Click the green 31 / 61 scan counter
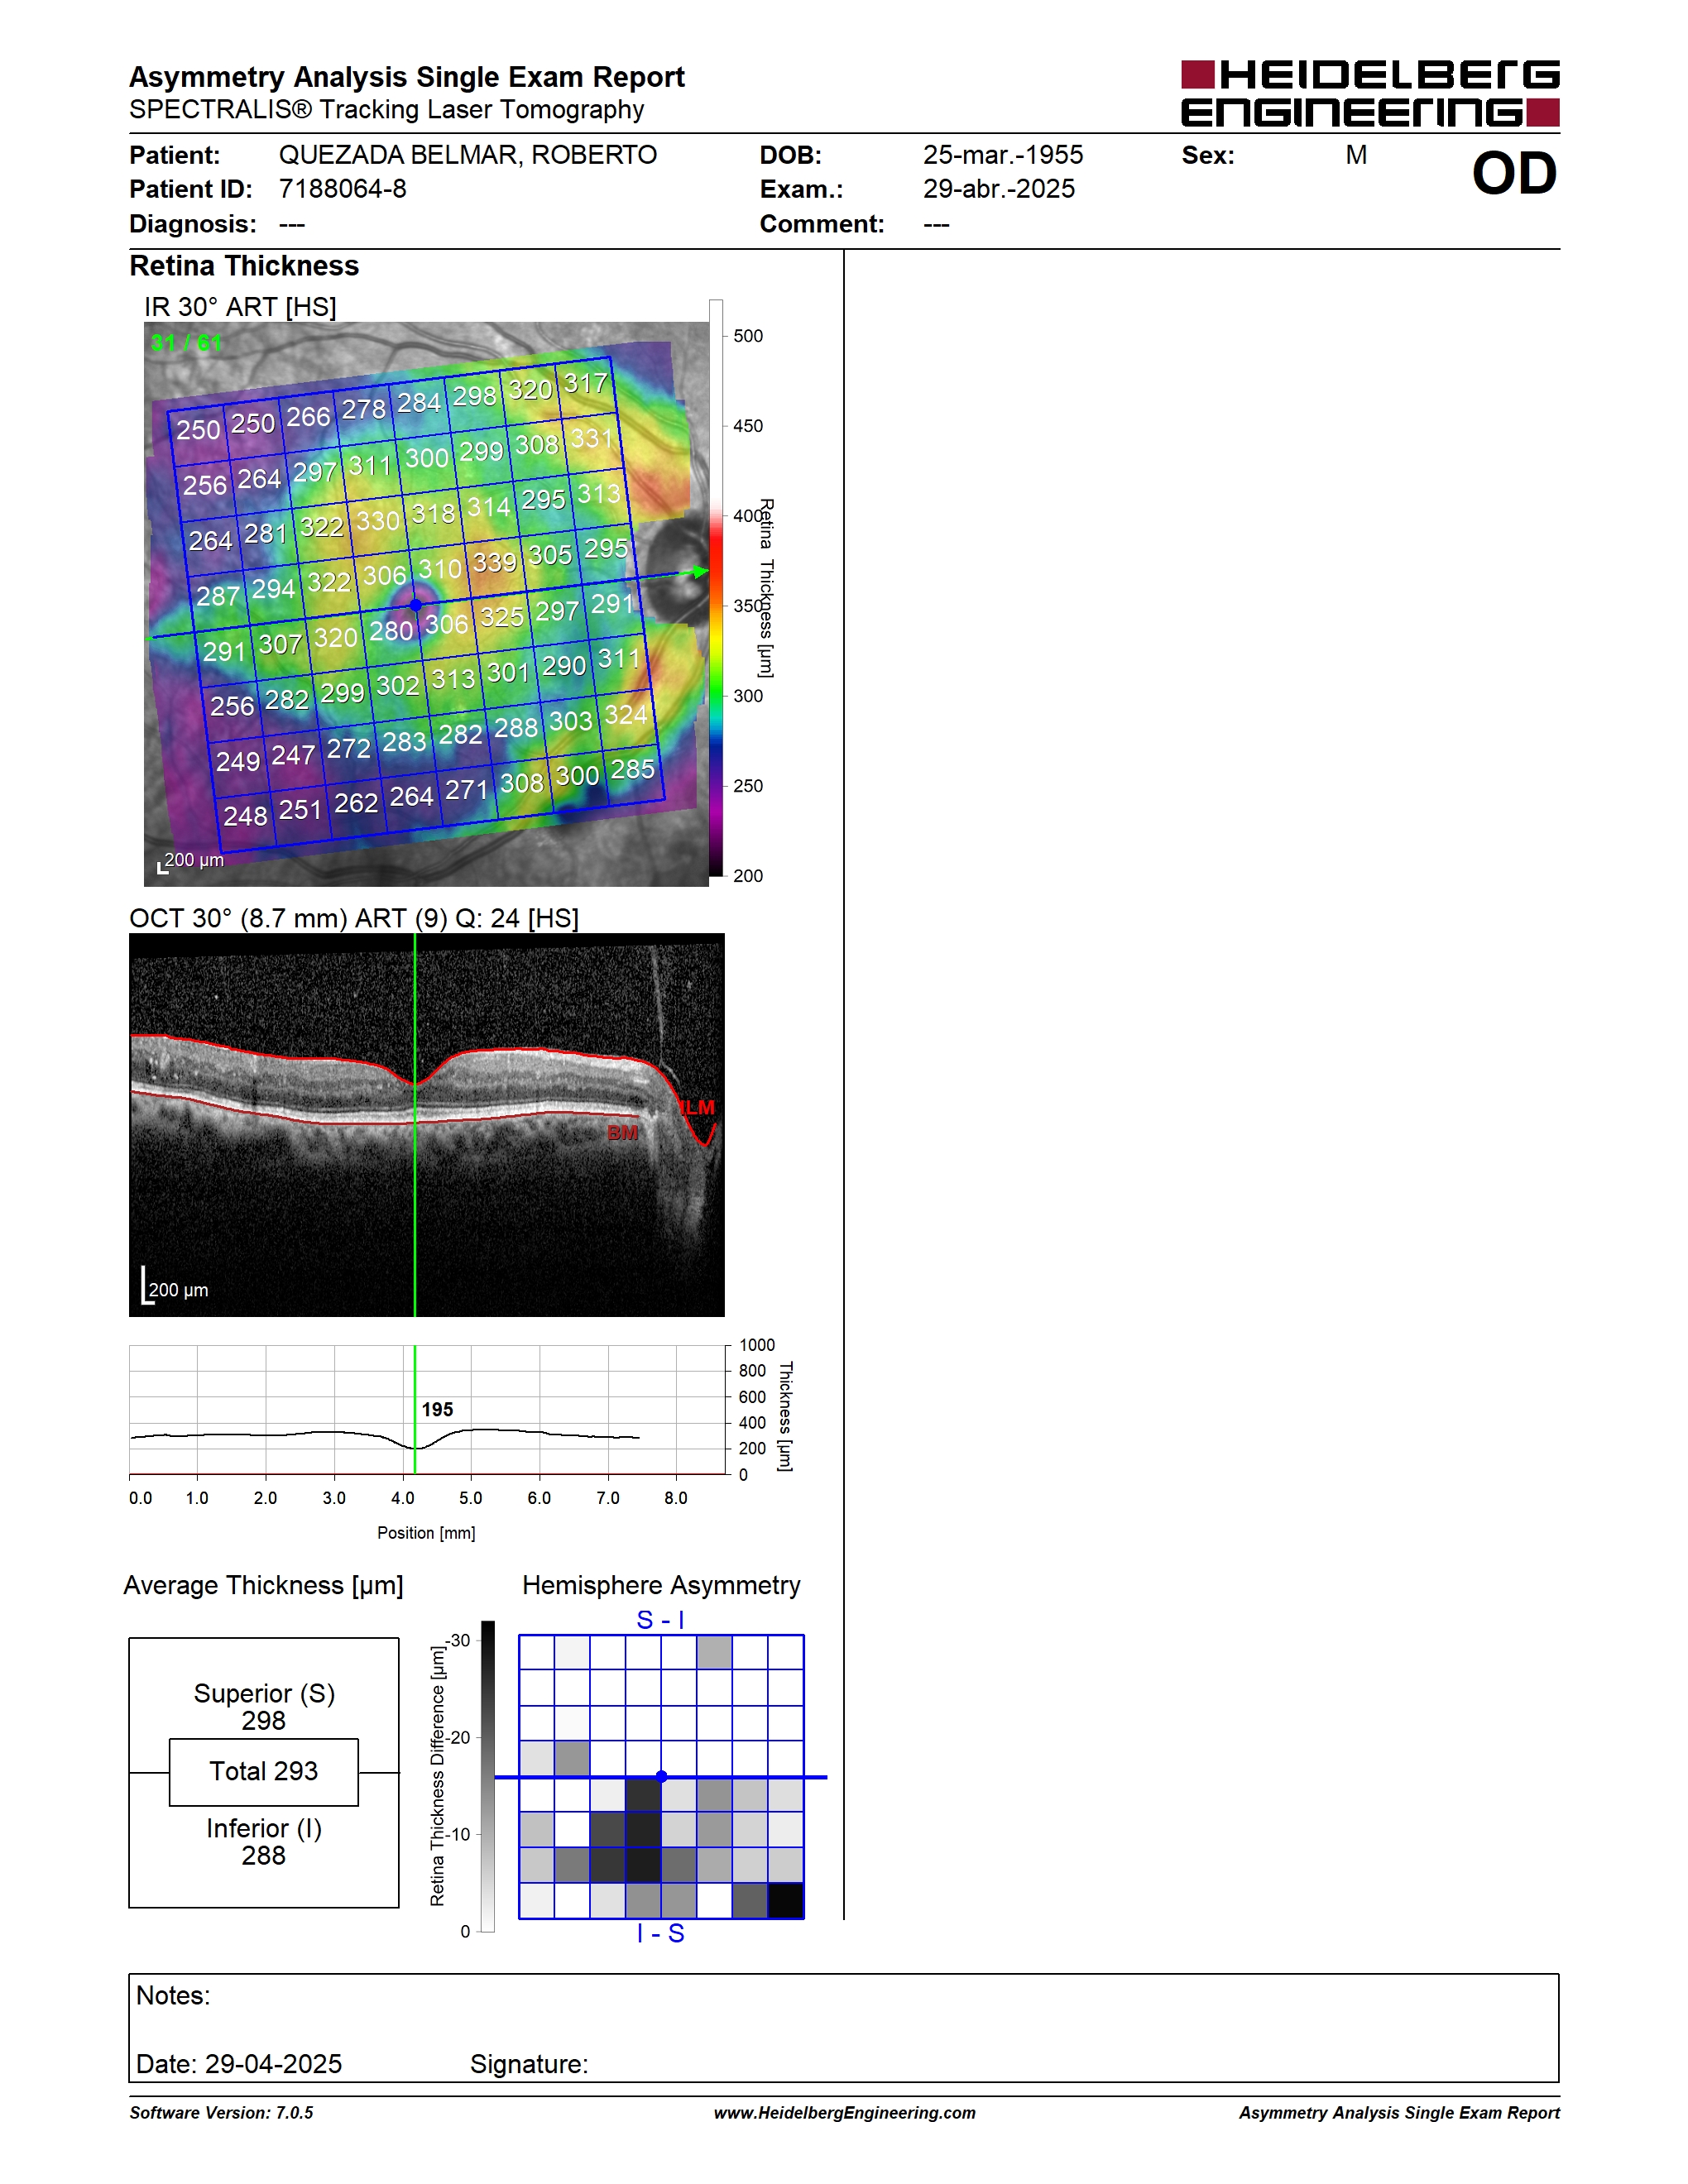The height and width of the screenshot is (2184, 1688). coord(186,343)
